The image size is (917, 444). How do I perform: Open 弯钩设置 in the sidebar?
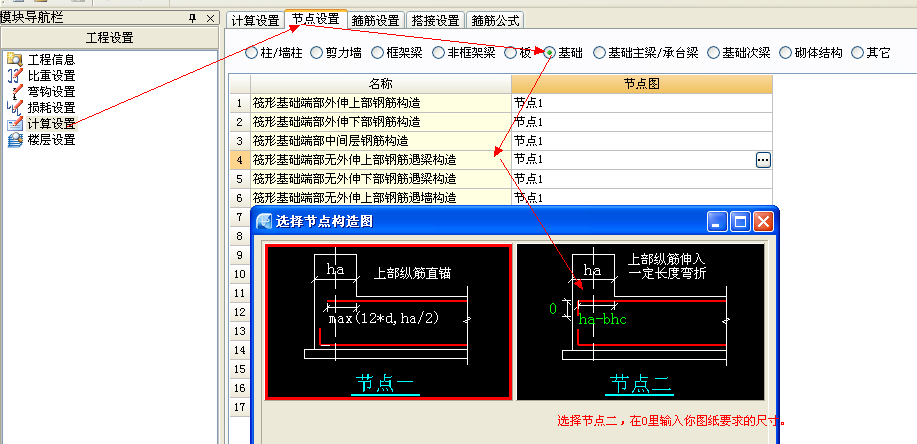pos(51,92)
